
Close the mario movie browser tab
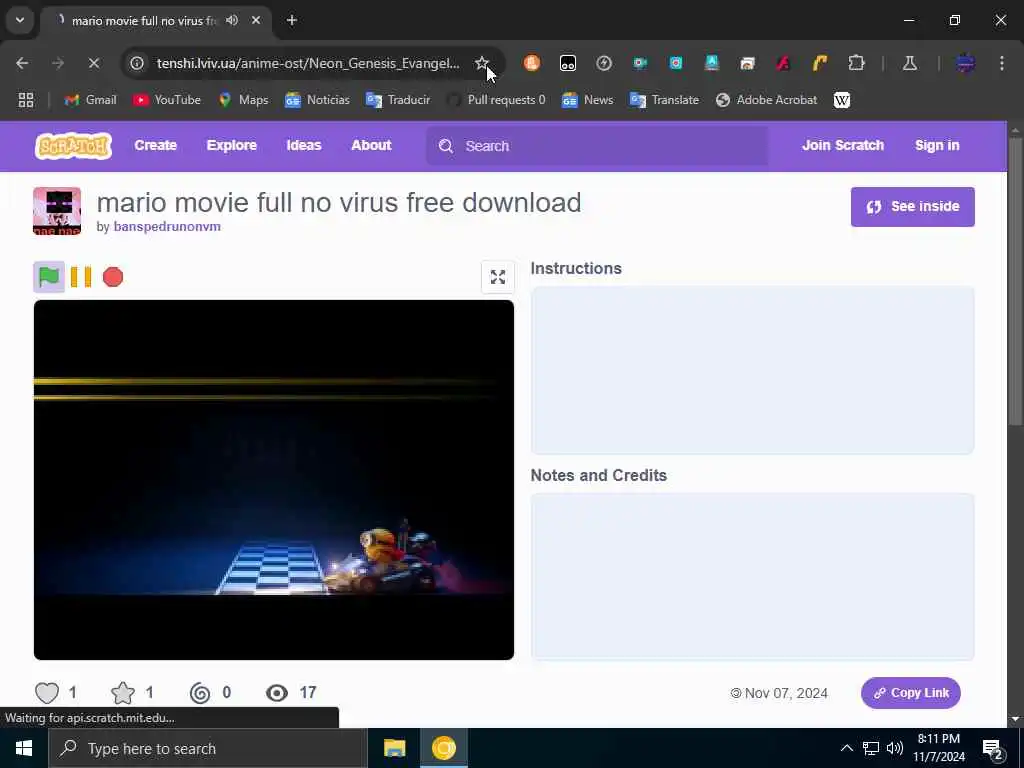256,20
